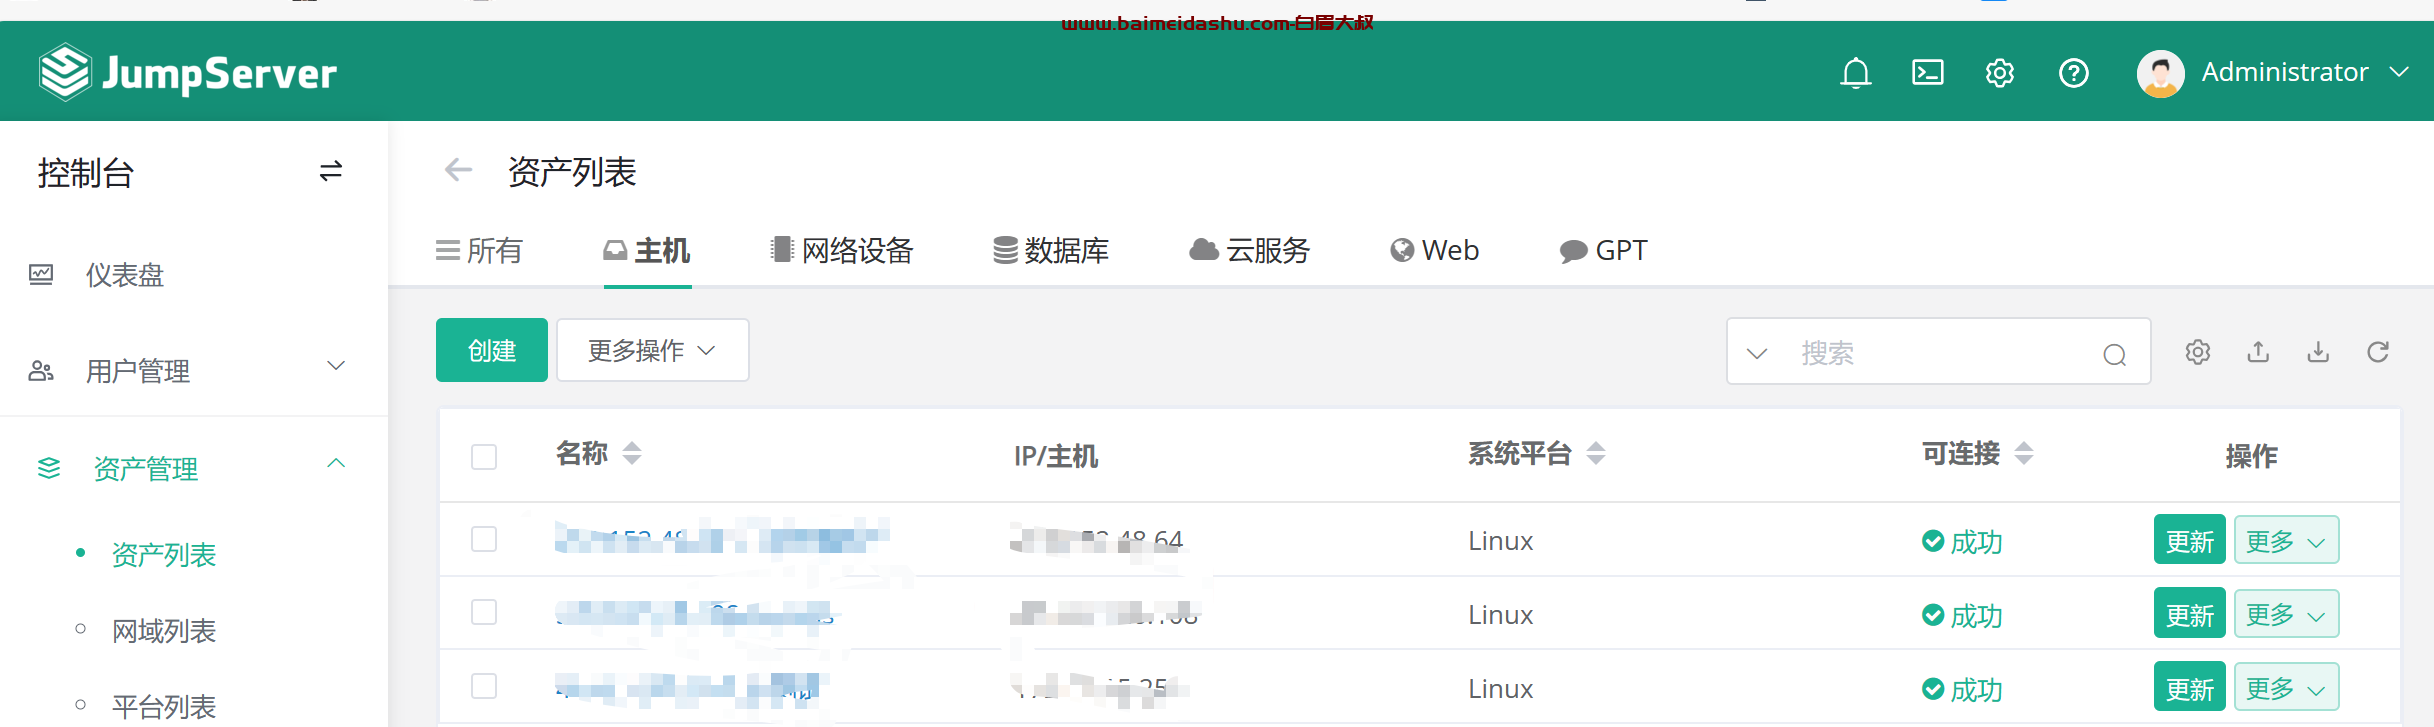Switch to the 数据库 tab
The image size is (2434, 727).
(x=1051, y=250)
